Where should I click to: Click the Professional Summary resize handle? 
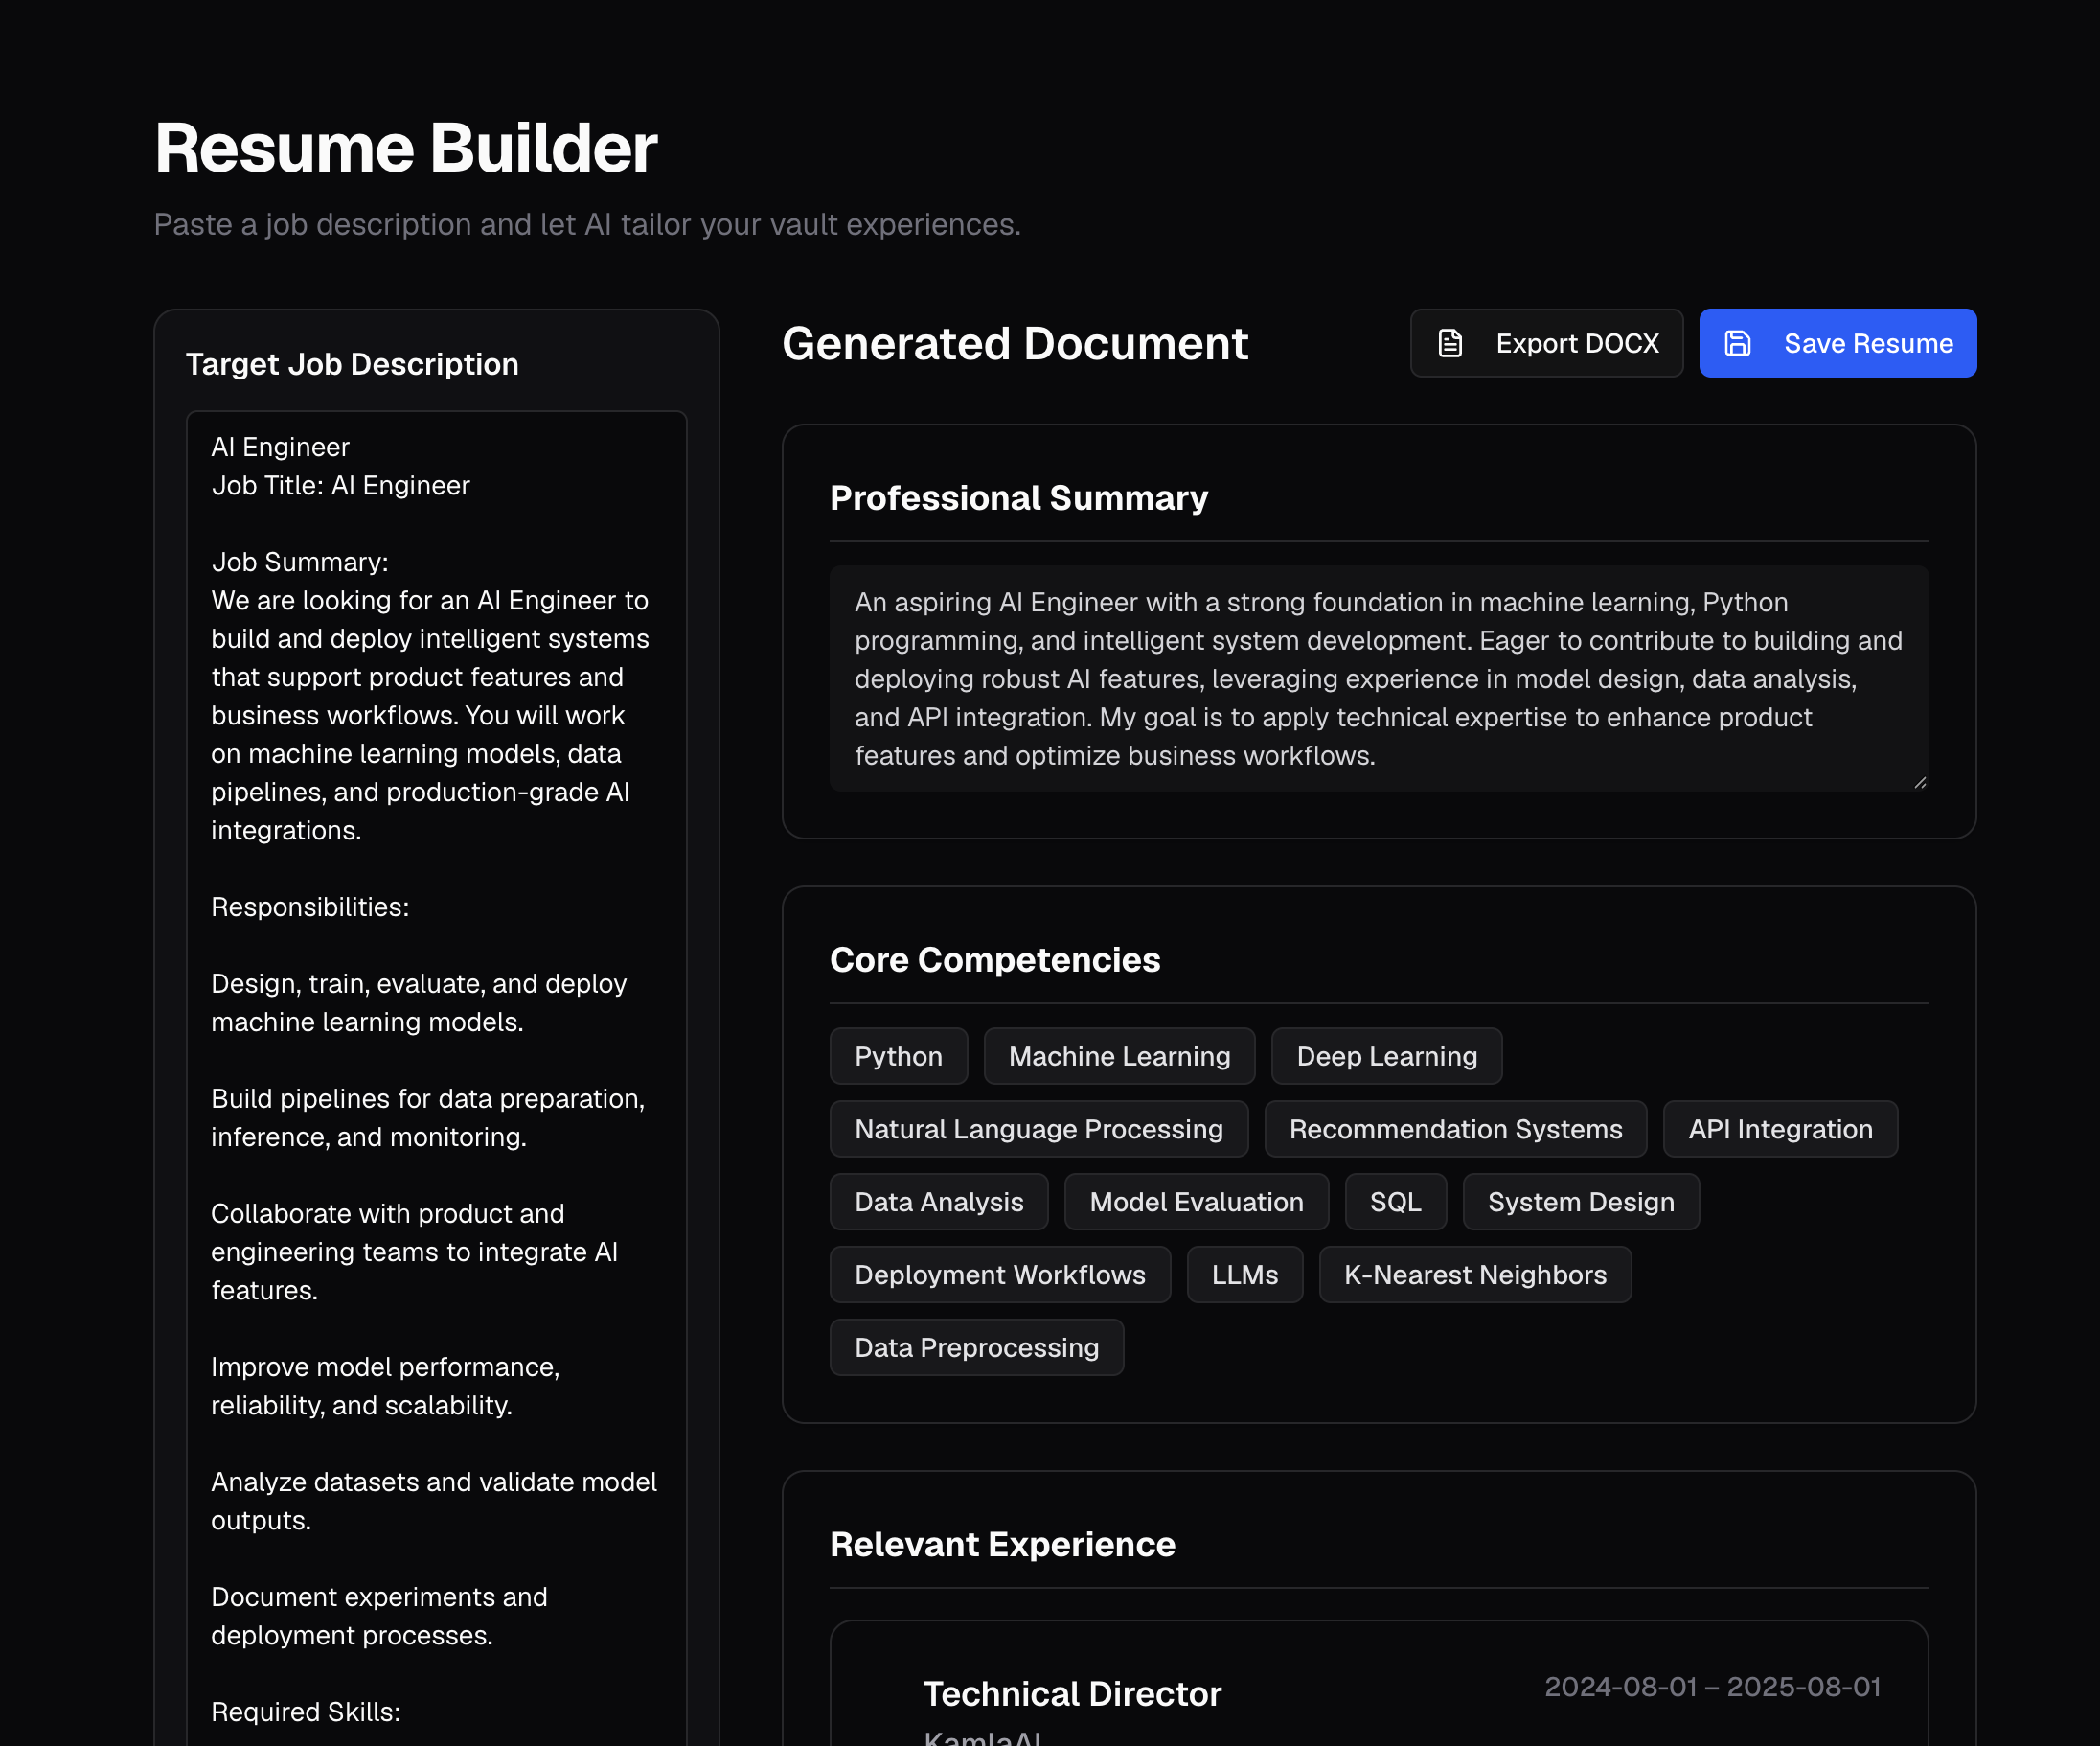(1919, 782)
